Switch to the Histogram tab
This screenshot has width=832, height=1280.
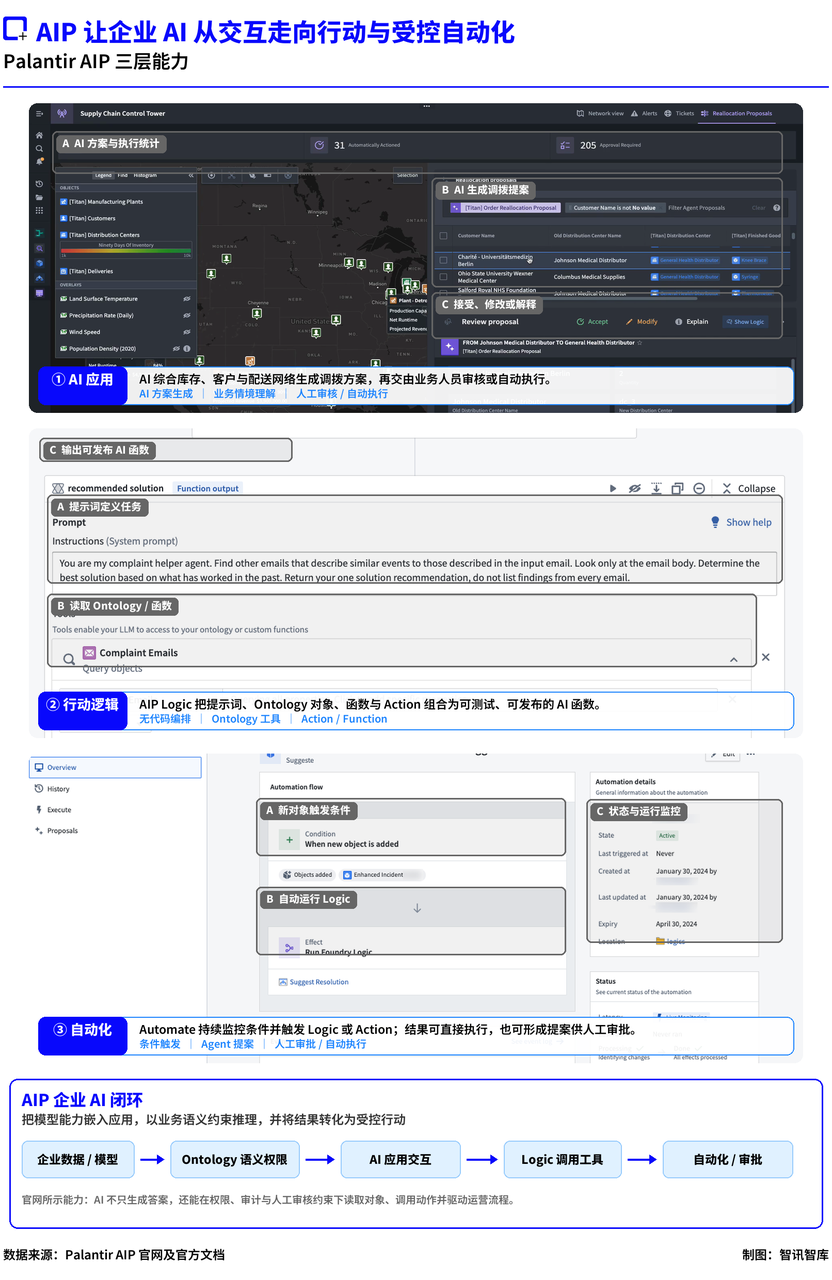coord(145,175)
